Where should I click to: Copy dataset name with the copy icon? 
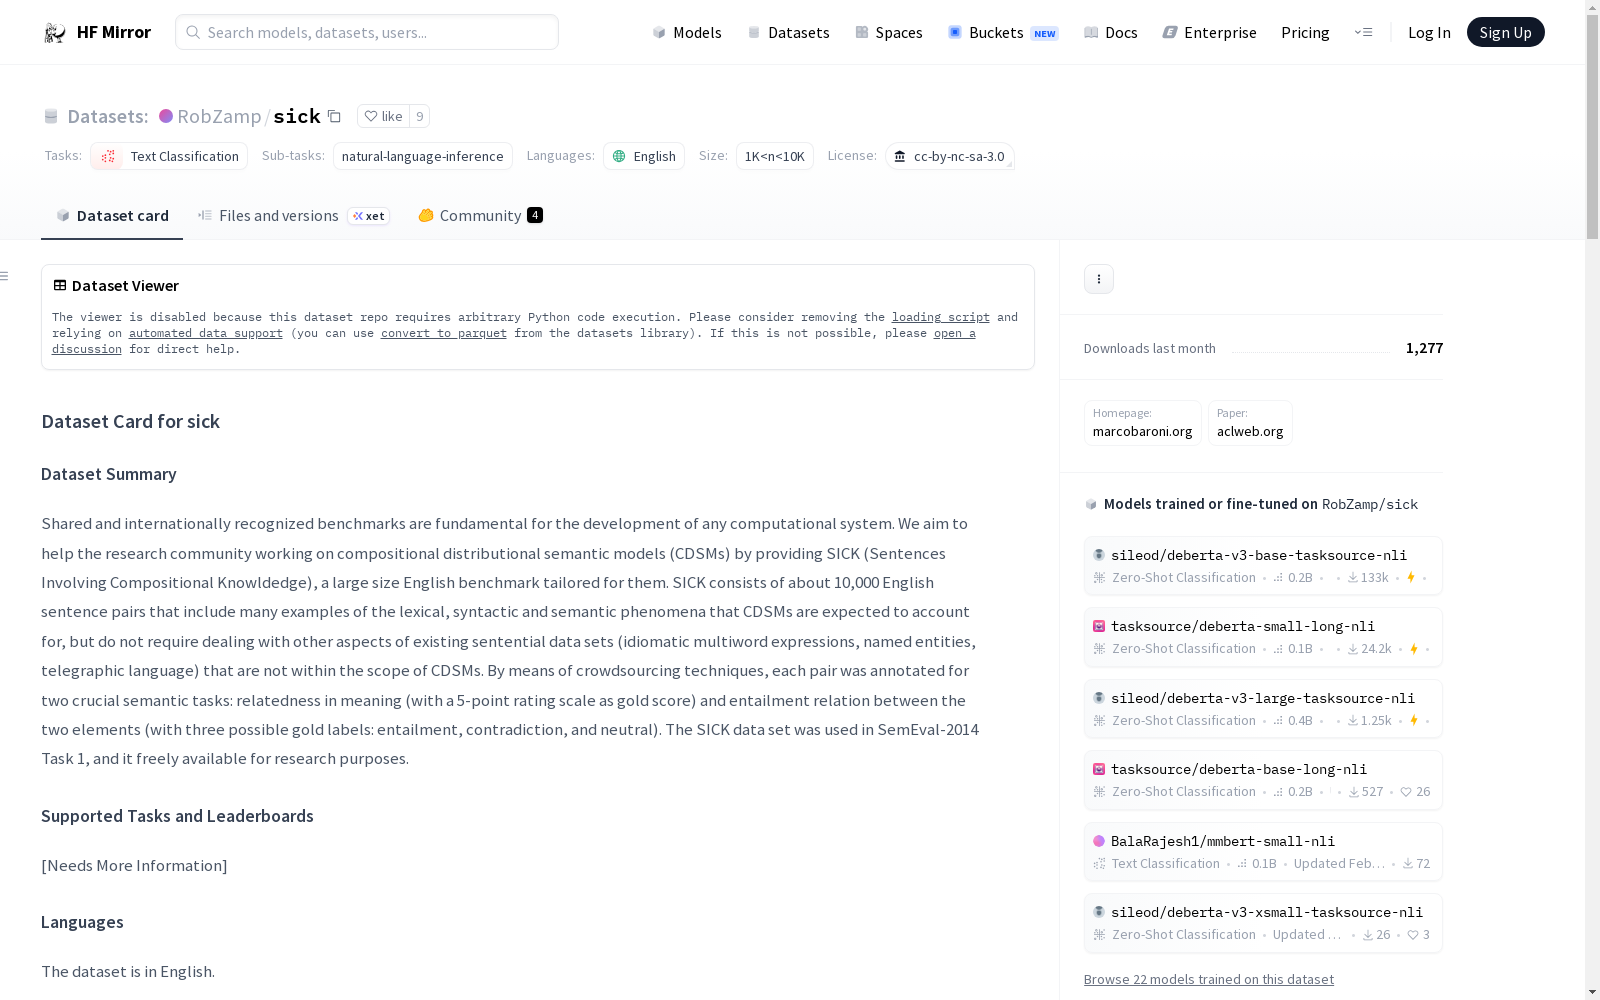point(334,117)
